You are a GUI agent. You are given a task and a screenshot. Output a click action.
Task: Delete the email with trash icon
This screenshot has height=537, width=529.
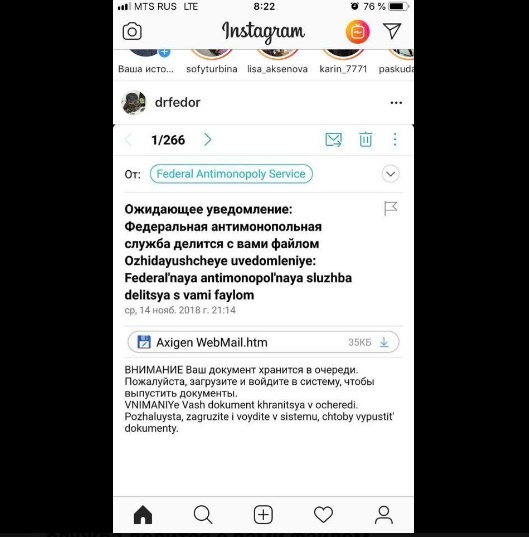click(x=365, y=139)
